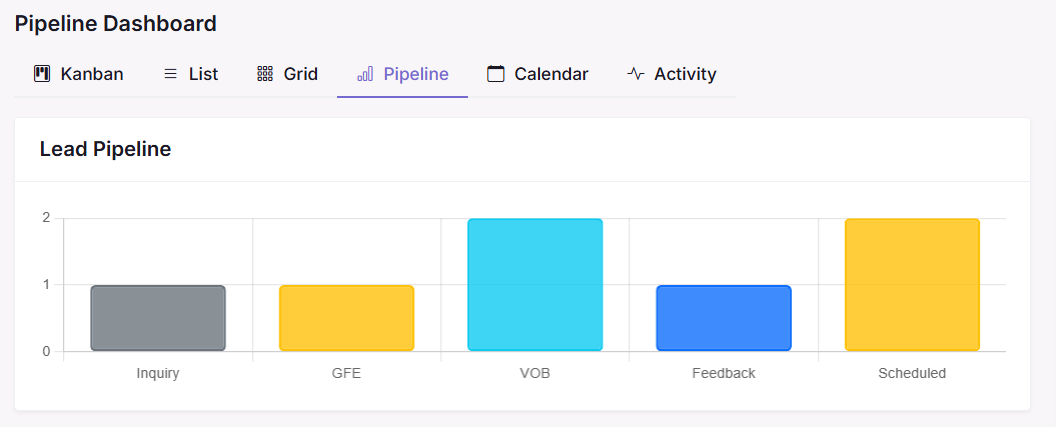Viewport: 1056px width, 427px height.
Task: Show the Activity tab
Action: [x=685, y=74]
